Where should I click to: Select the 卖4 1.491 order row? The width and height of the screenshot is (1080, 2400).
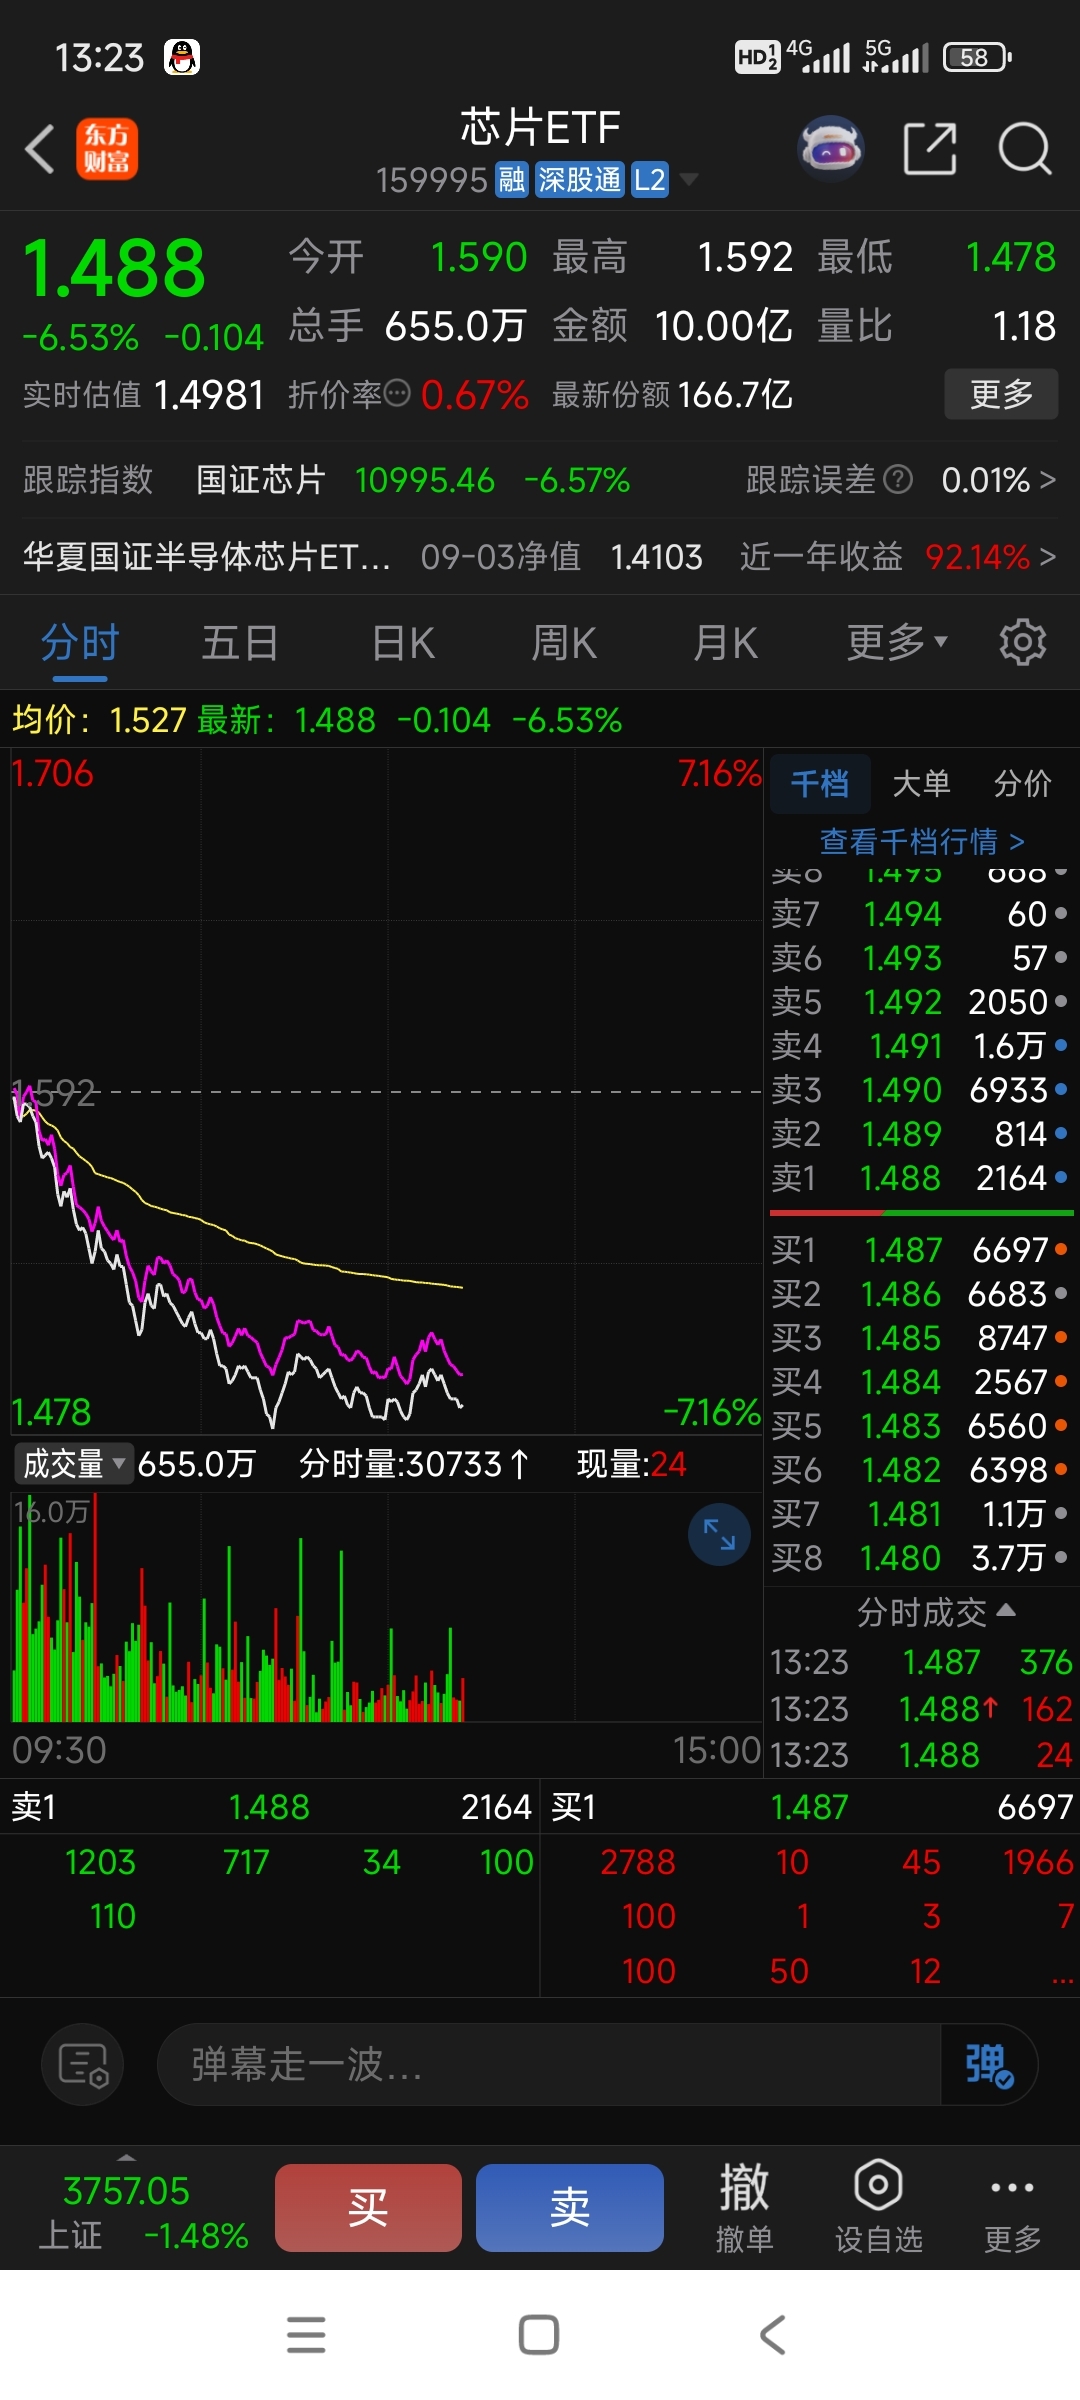pos(920,1046)
